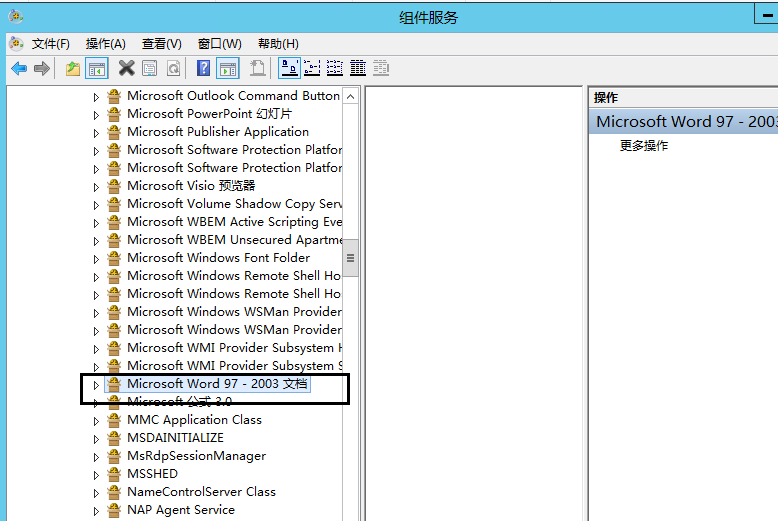The height and width of the screenshot is (521, 778).
Task: Click the Refresh toolbar icon
Action: 173,68
